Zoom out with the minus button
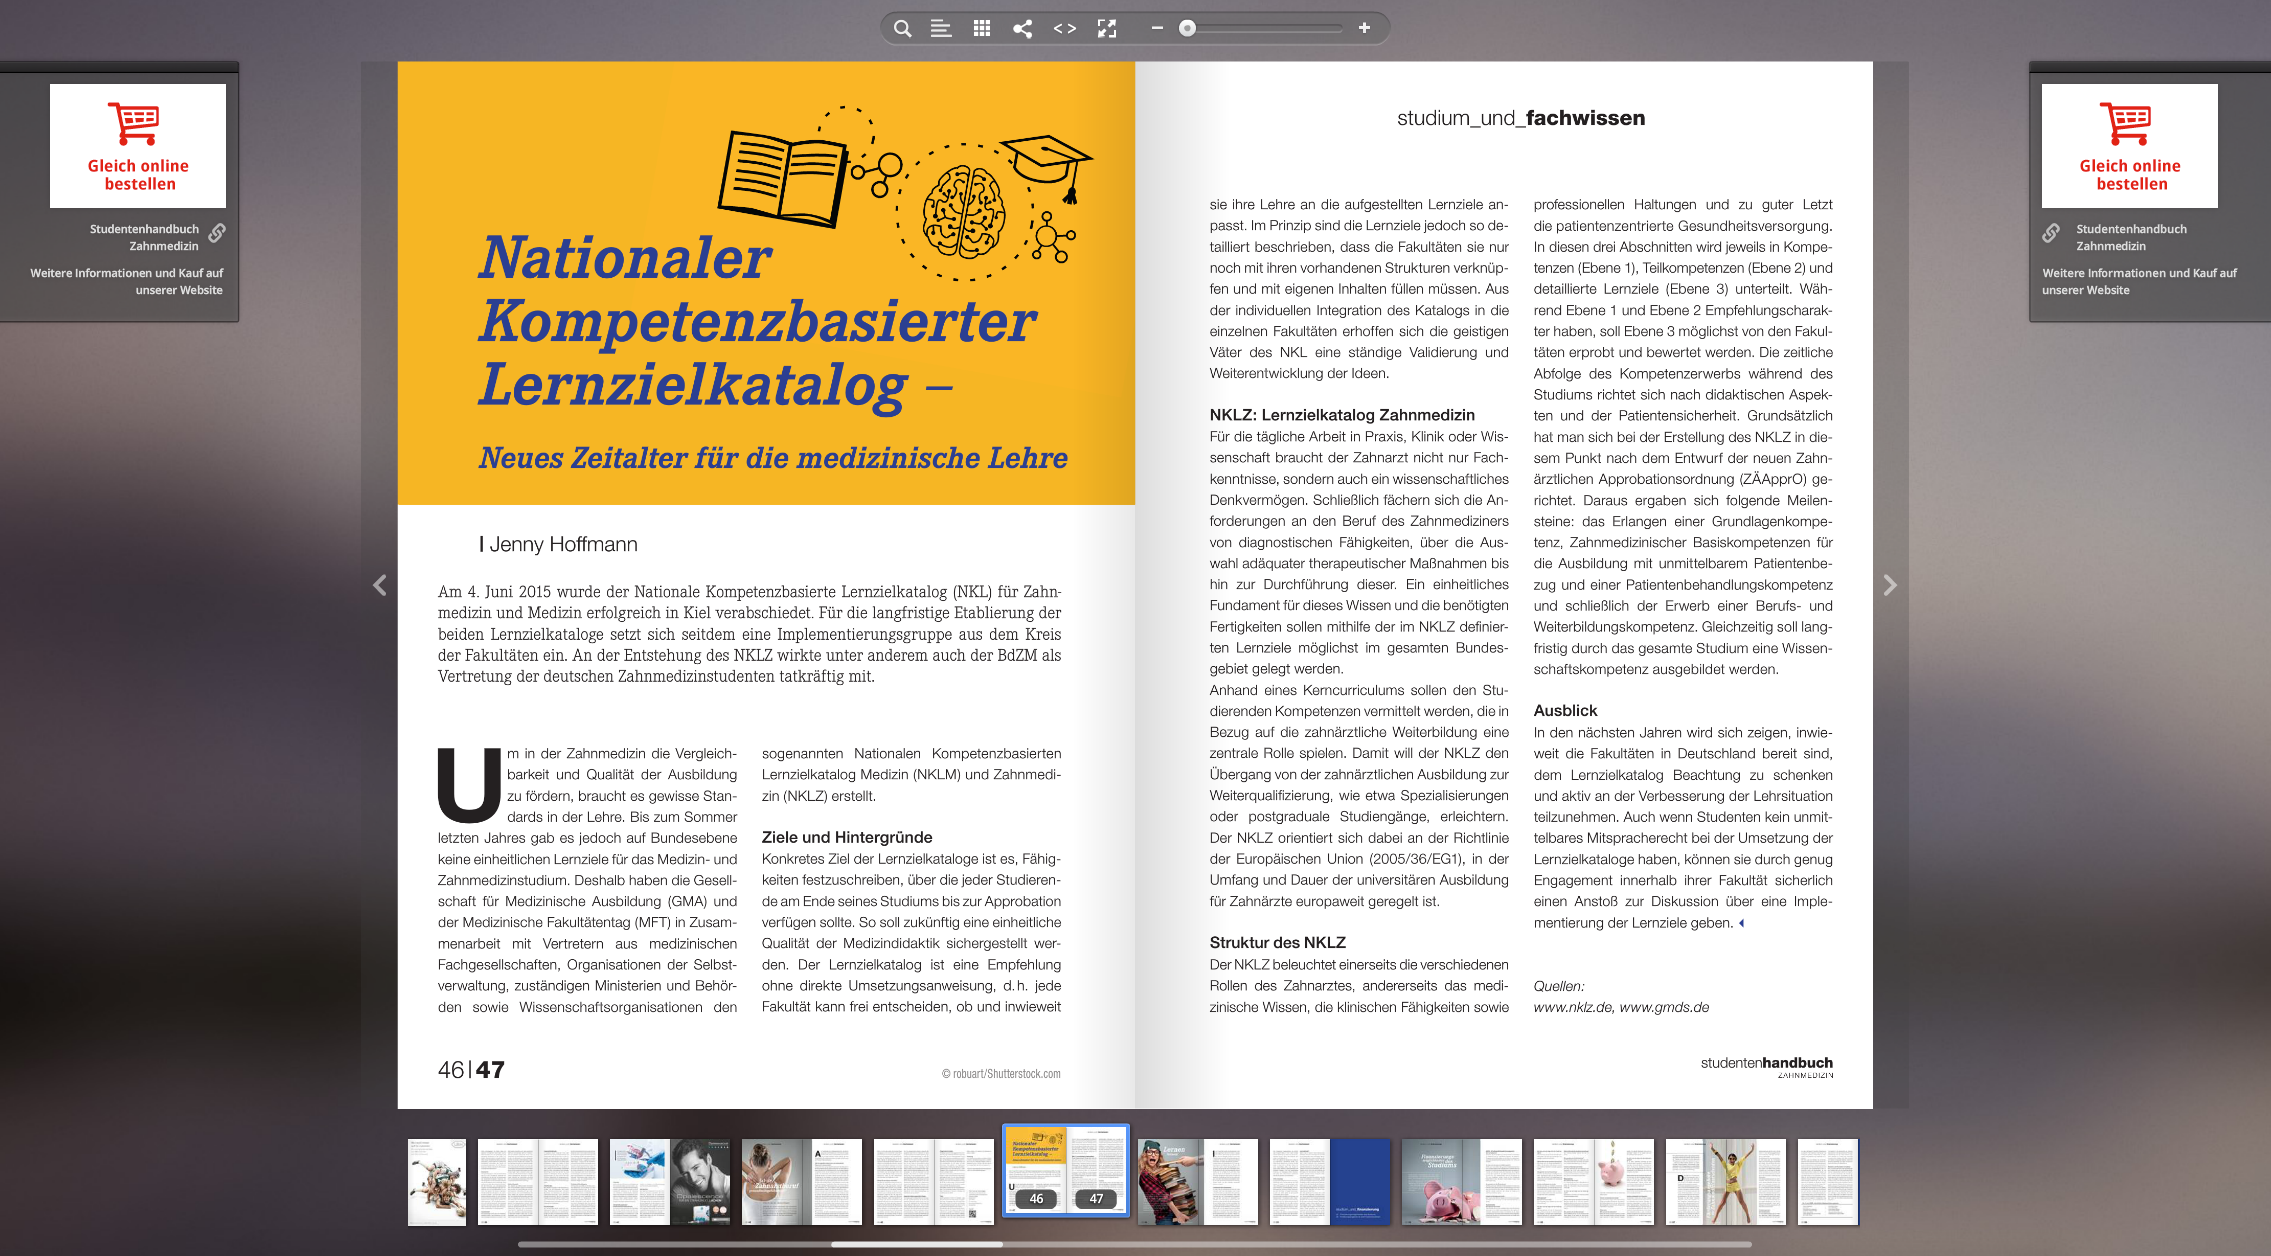2271x1256 pixels. (x=1157, y=28)
